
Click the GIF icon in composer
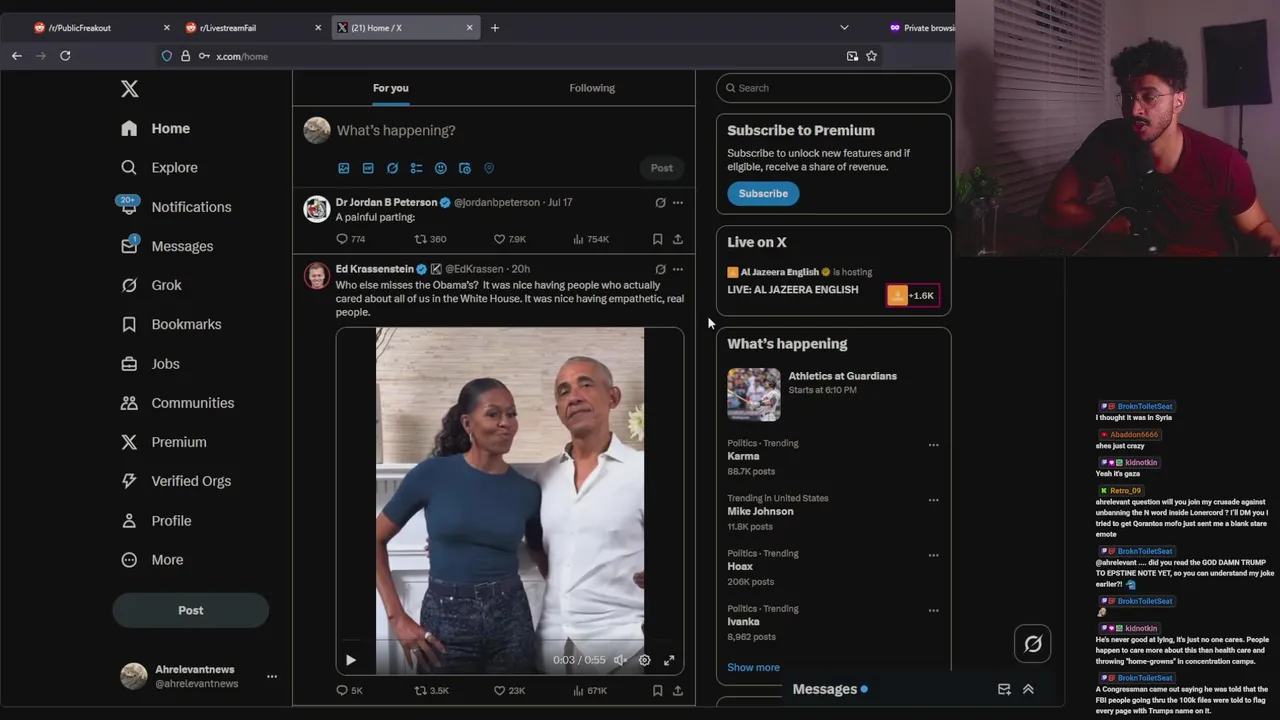(368, 168)
